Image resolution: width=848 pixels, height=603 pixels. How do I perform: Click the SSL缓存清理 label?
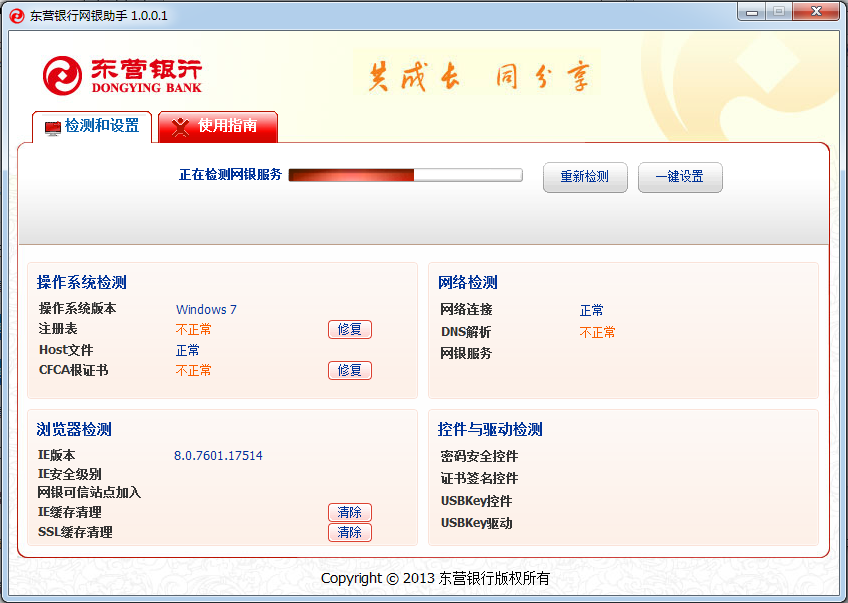[x=75, y=532]
